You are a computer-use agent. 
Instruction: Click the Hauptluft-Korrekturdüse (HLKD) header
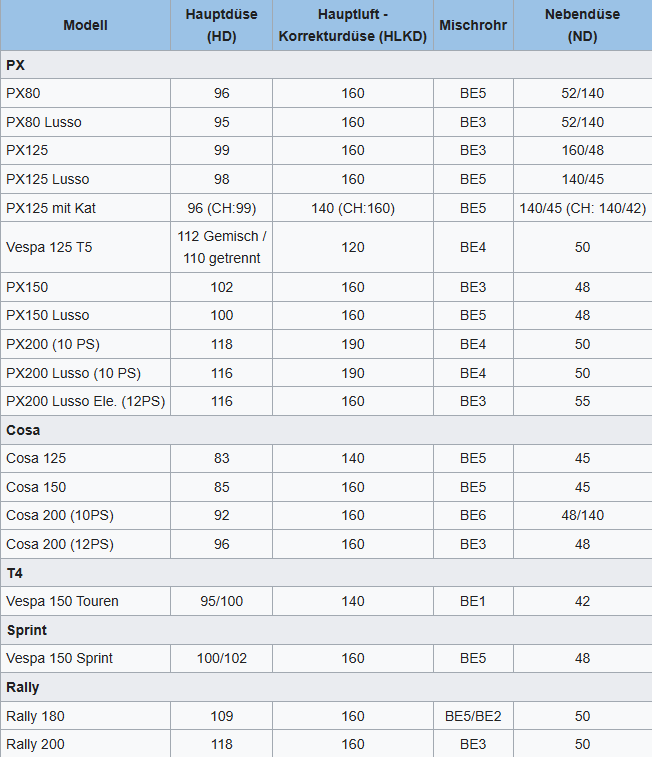coord(353,25)
